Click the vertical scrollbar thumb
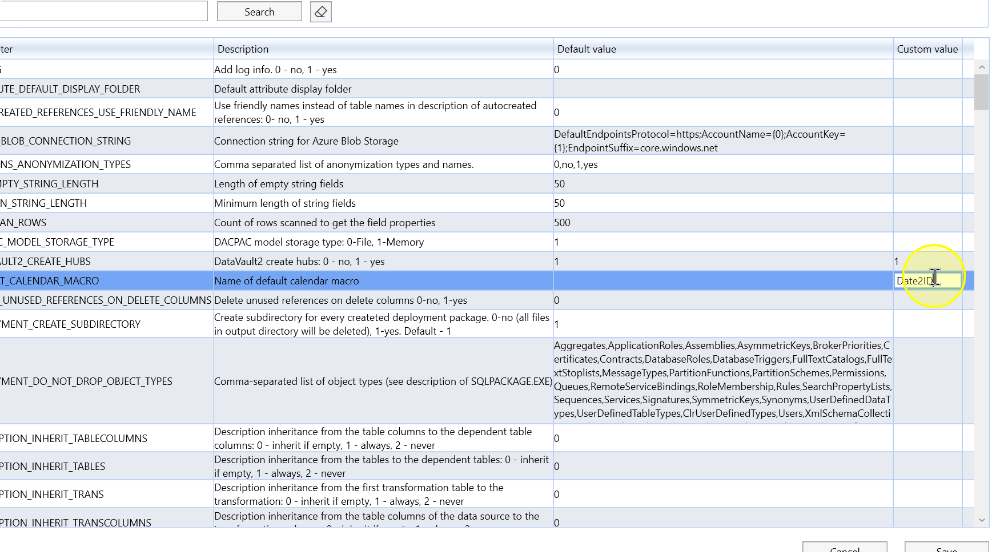Image resolution: width=996 pixels, height=552 pixels. [981, 92]
